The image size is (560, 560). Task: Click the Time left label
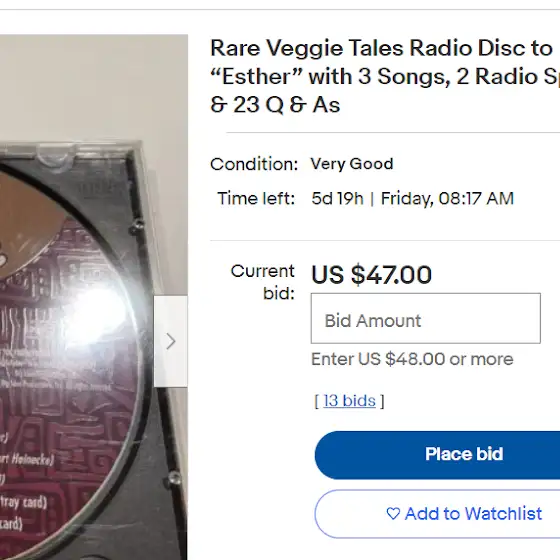(x=256, y=198)
